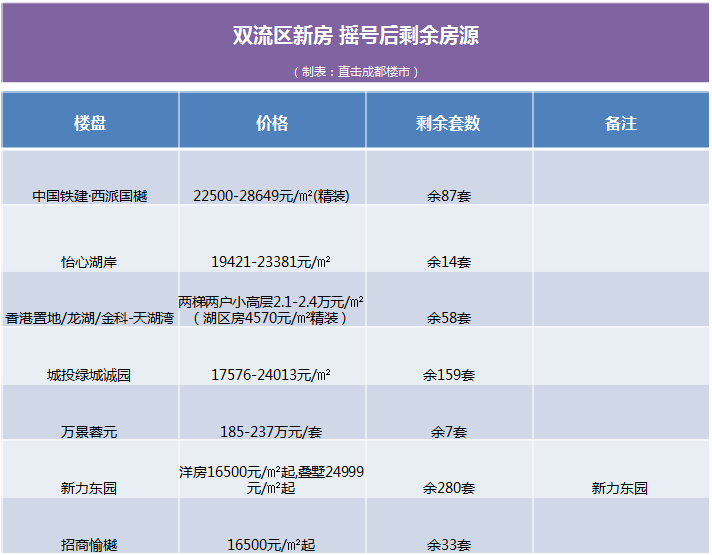Click the 怡心湖岸 project name
Viewport: 712px width, 555px height.
coord(90,262)
